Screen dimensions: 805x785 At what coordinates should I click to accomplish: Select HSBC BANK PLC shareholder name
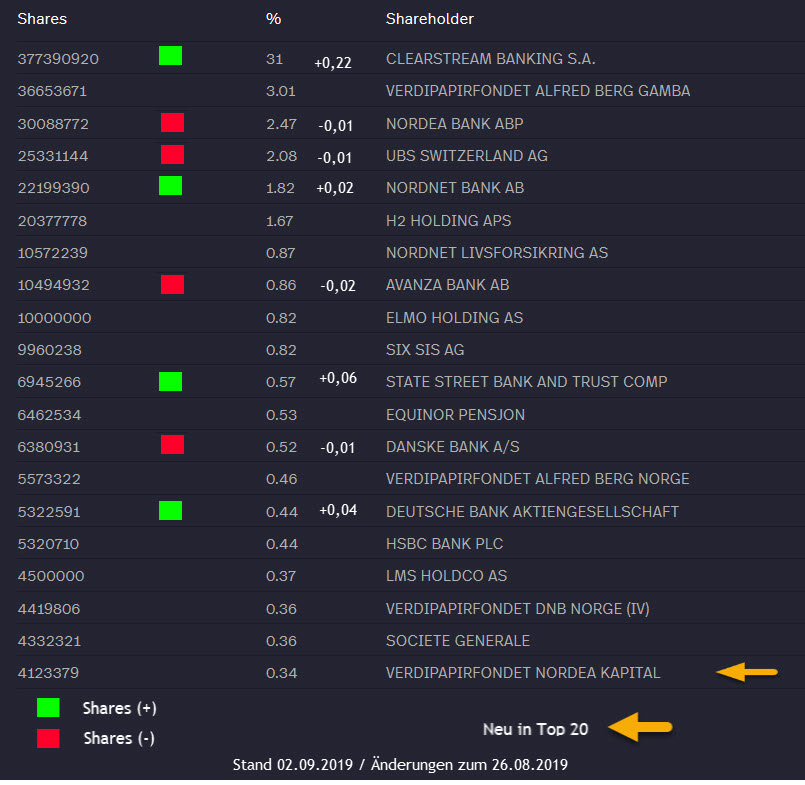pos(445,544)
